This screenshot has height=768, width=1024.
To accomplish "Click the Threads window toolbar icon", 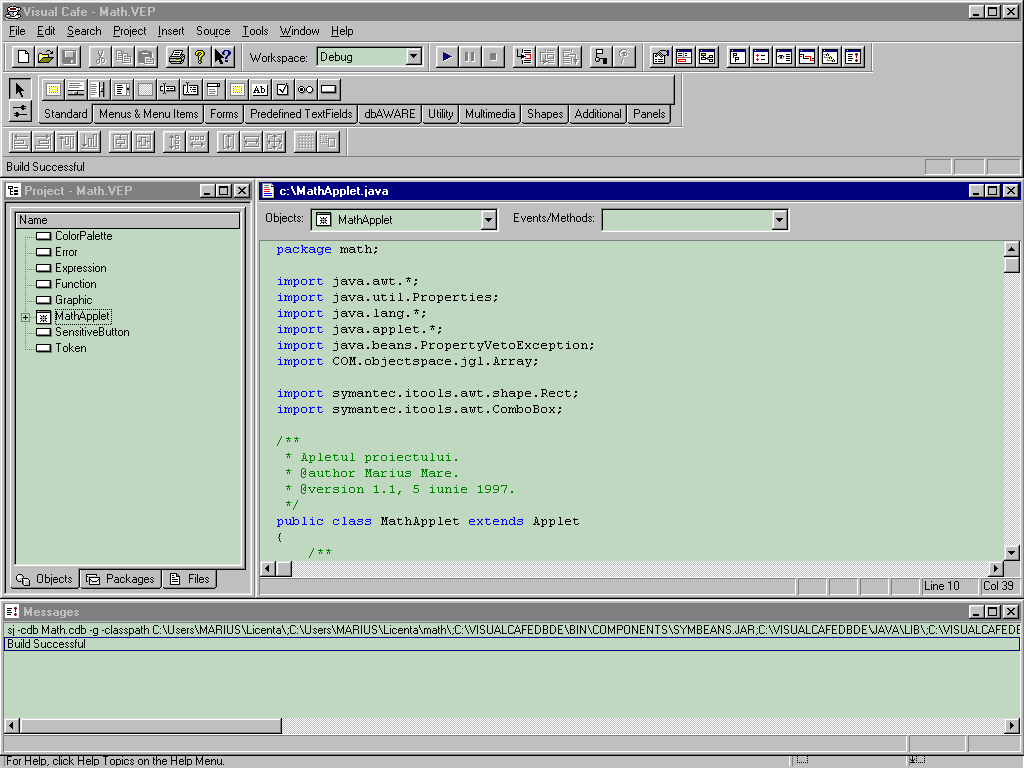I will [830, 57].
